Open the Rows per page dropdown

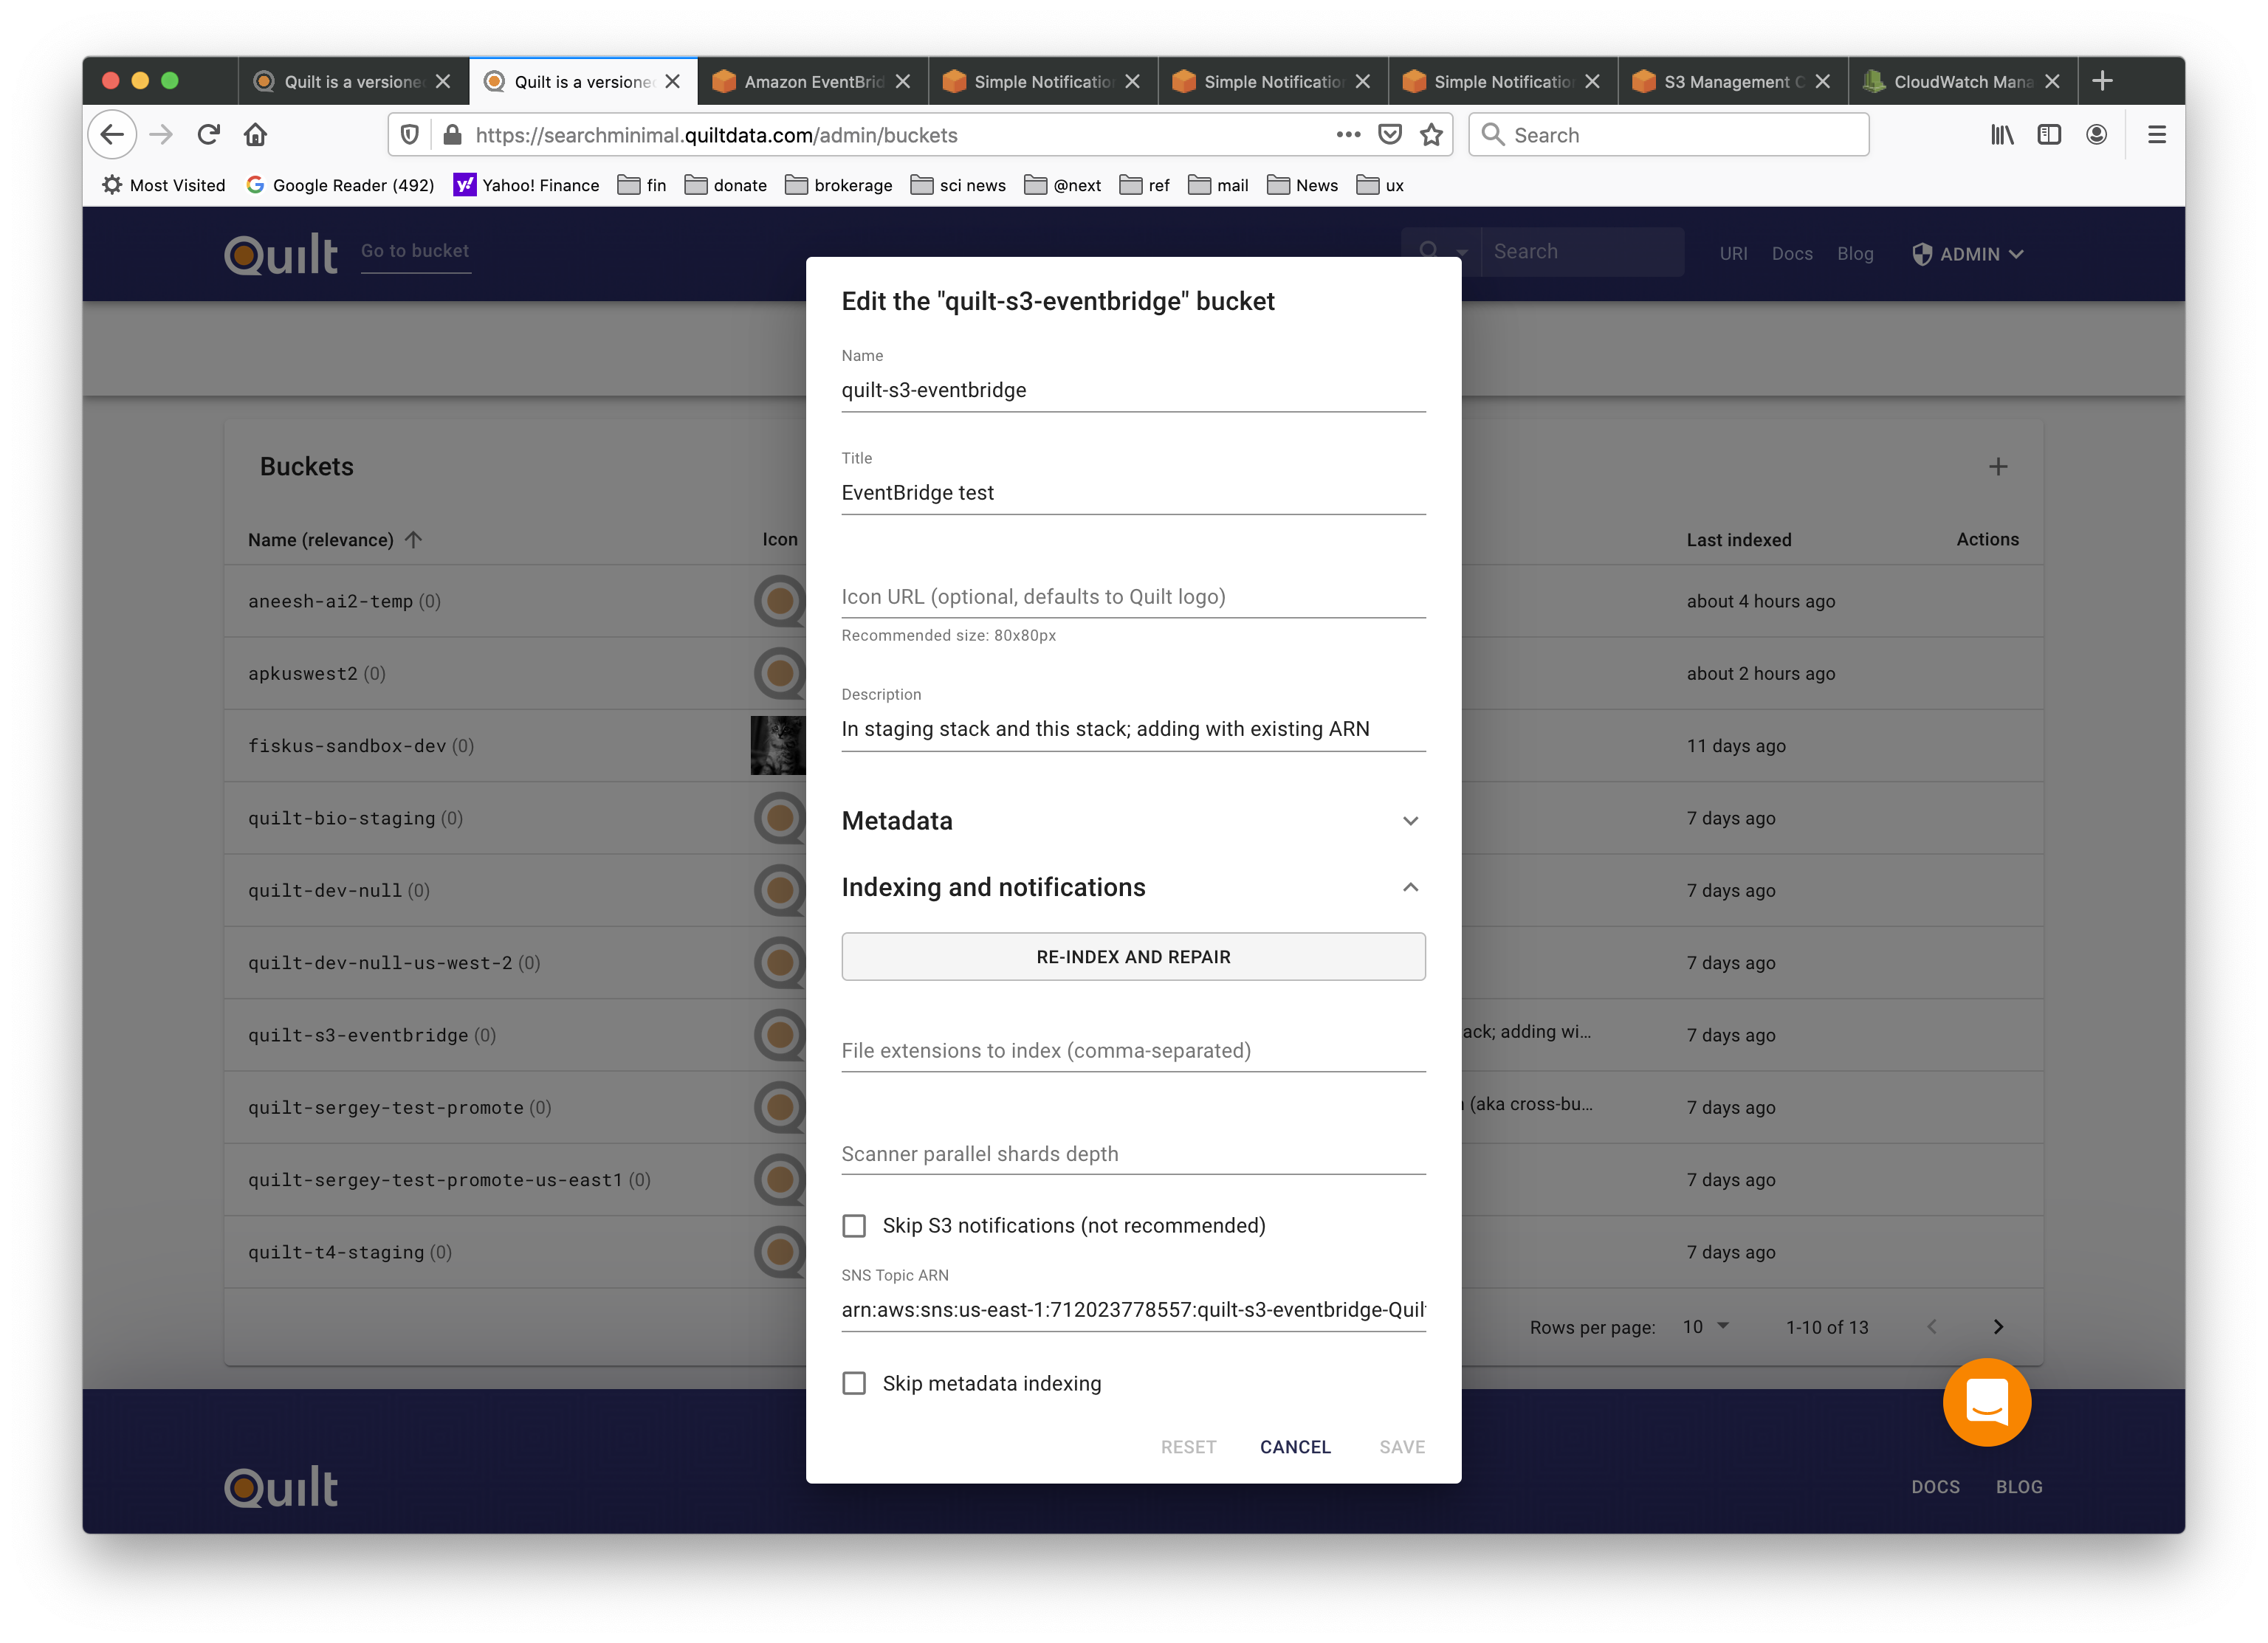[x=1706, y=1327]
